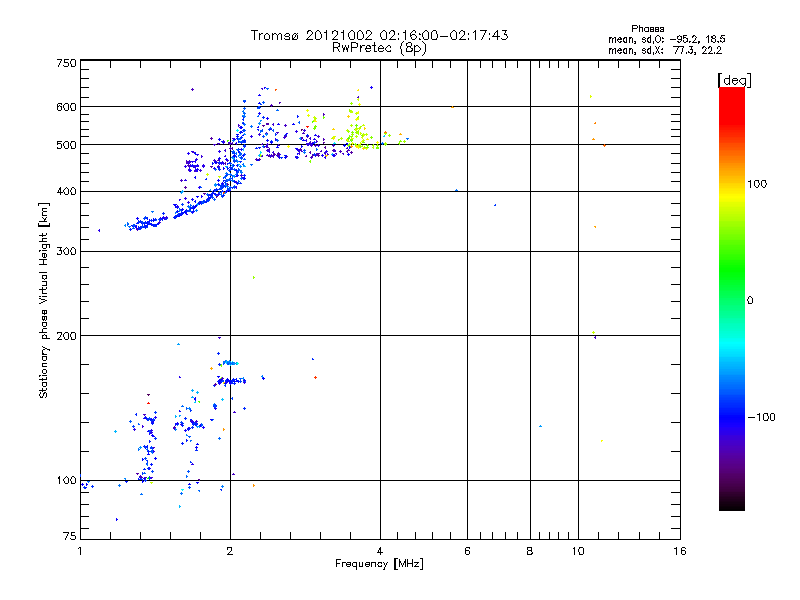Click the '0' label beside the color bar

(x=750, y=300)
